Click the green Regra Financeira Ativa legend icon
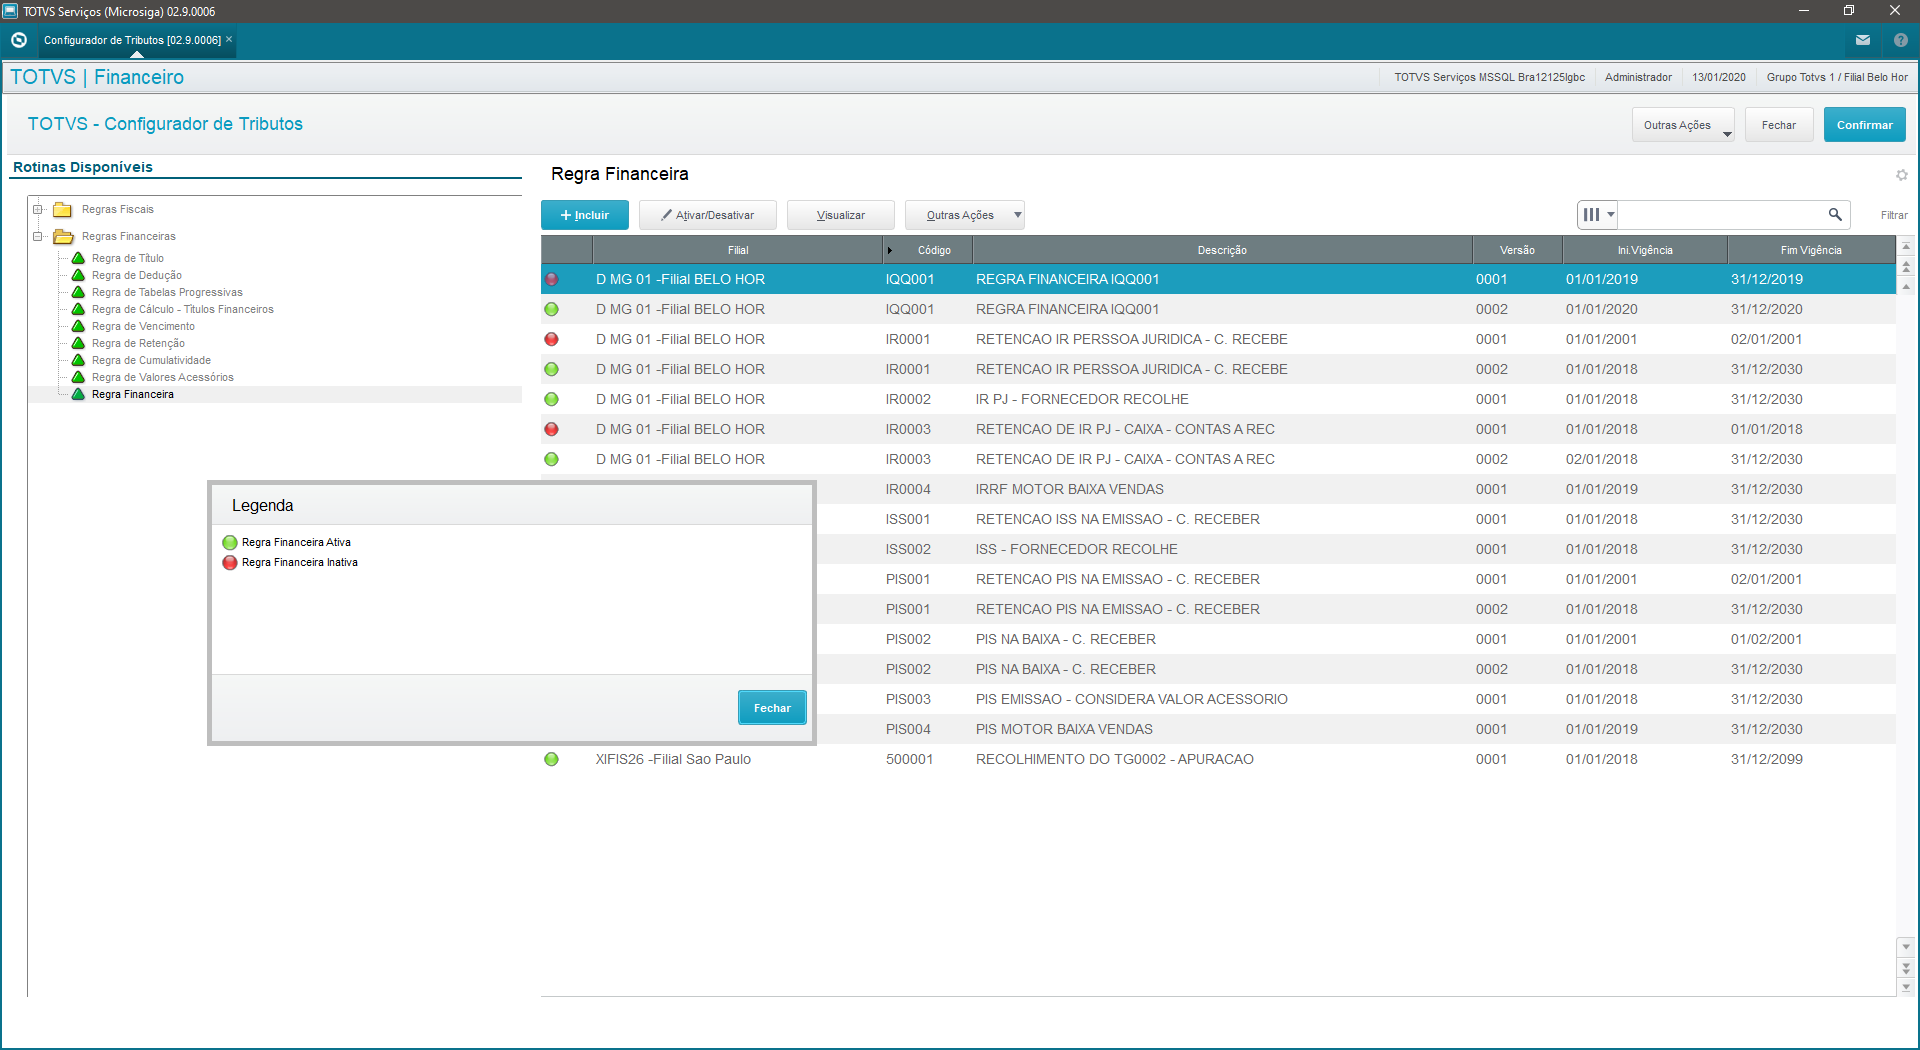Viewport: 1920px width, 1050px height. coord(230,542)
